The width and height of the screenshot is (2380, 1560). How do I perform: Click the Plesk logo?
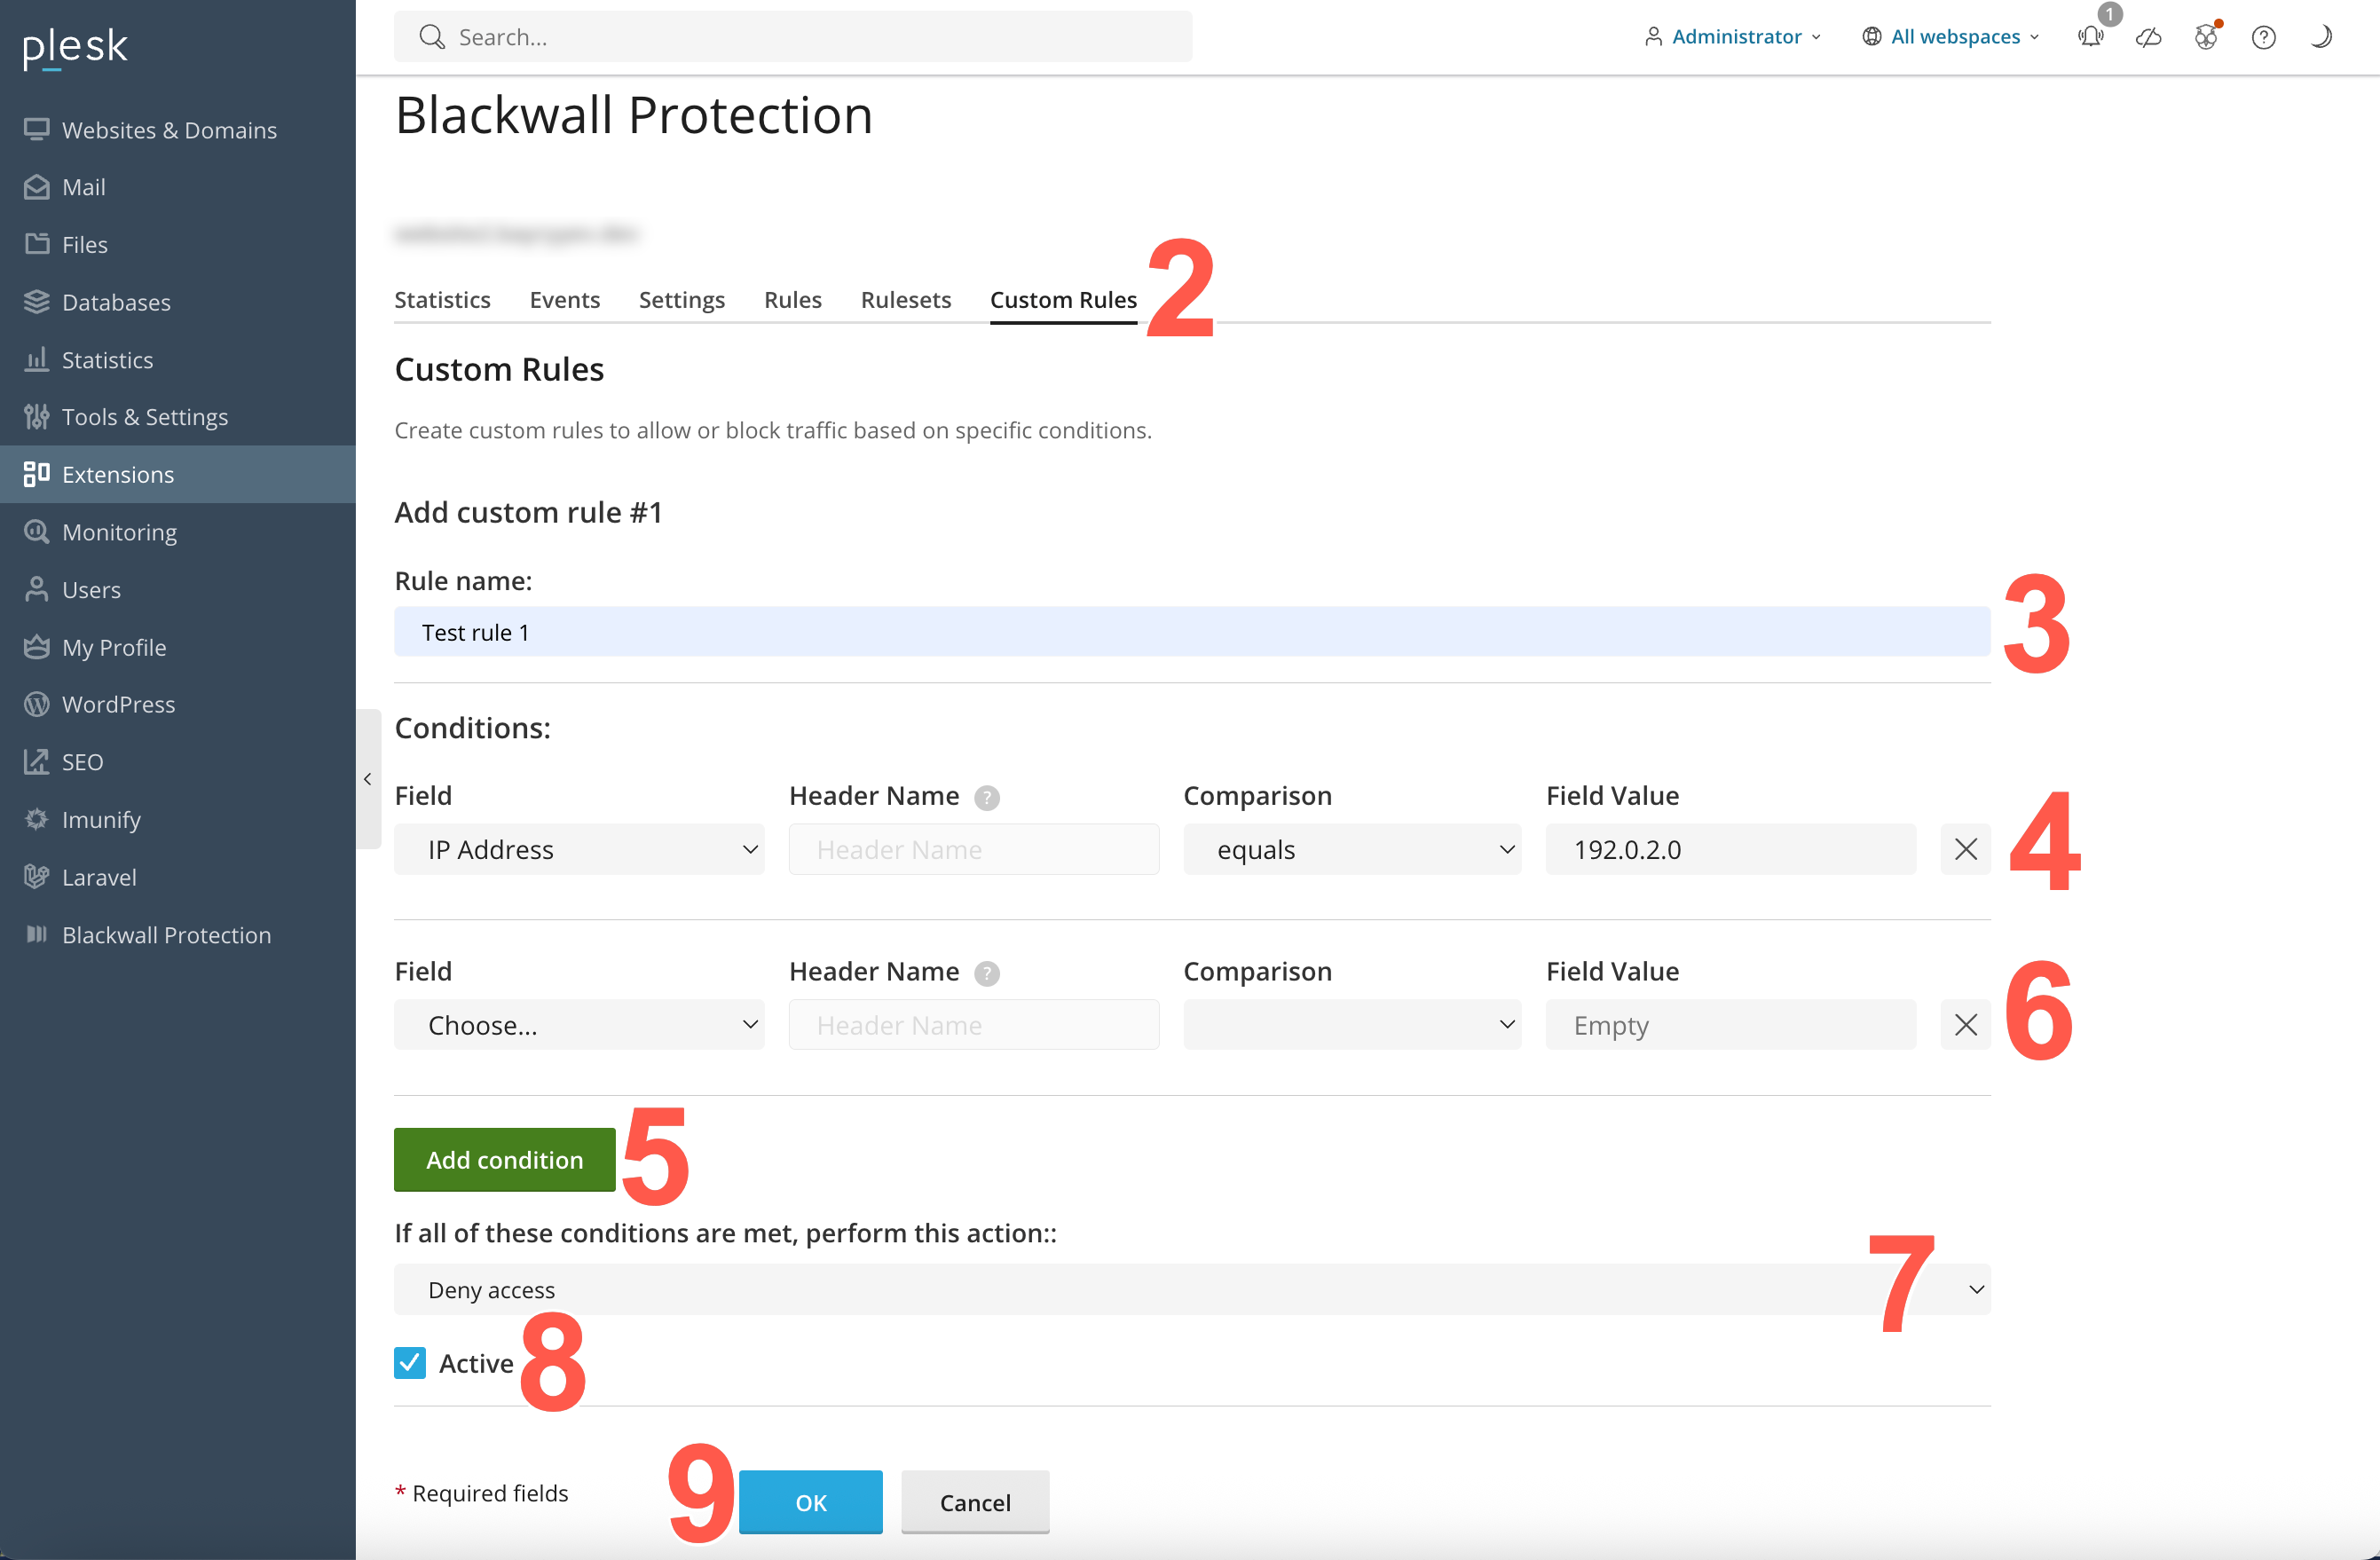(x=75, y=46)
